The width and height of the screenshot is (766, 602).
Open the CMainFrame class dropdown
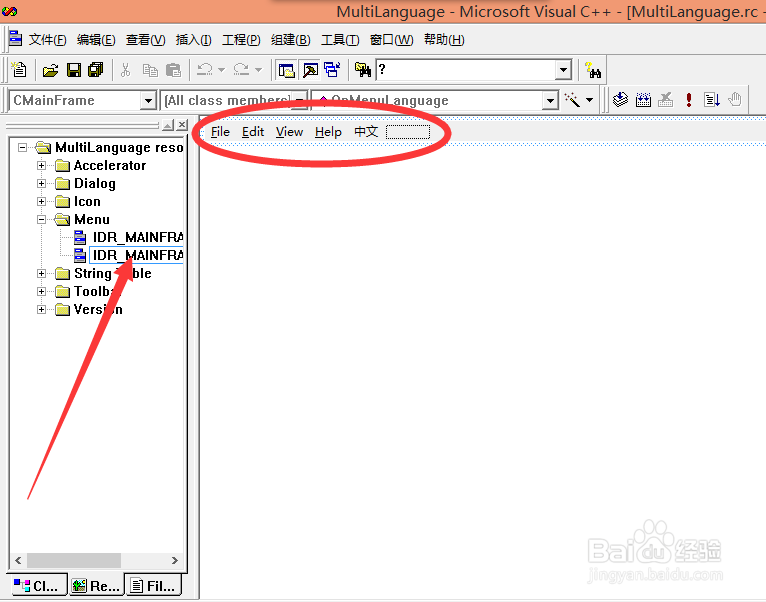[x=148, y=101]
